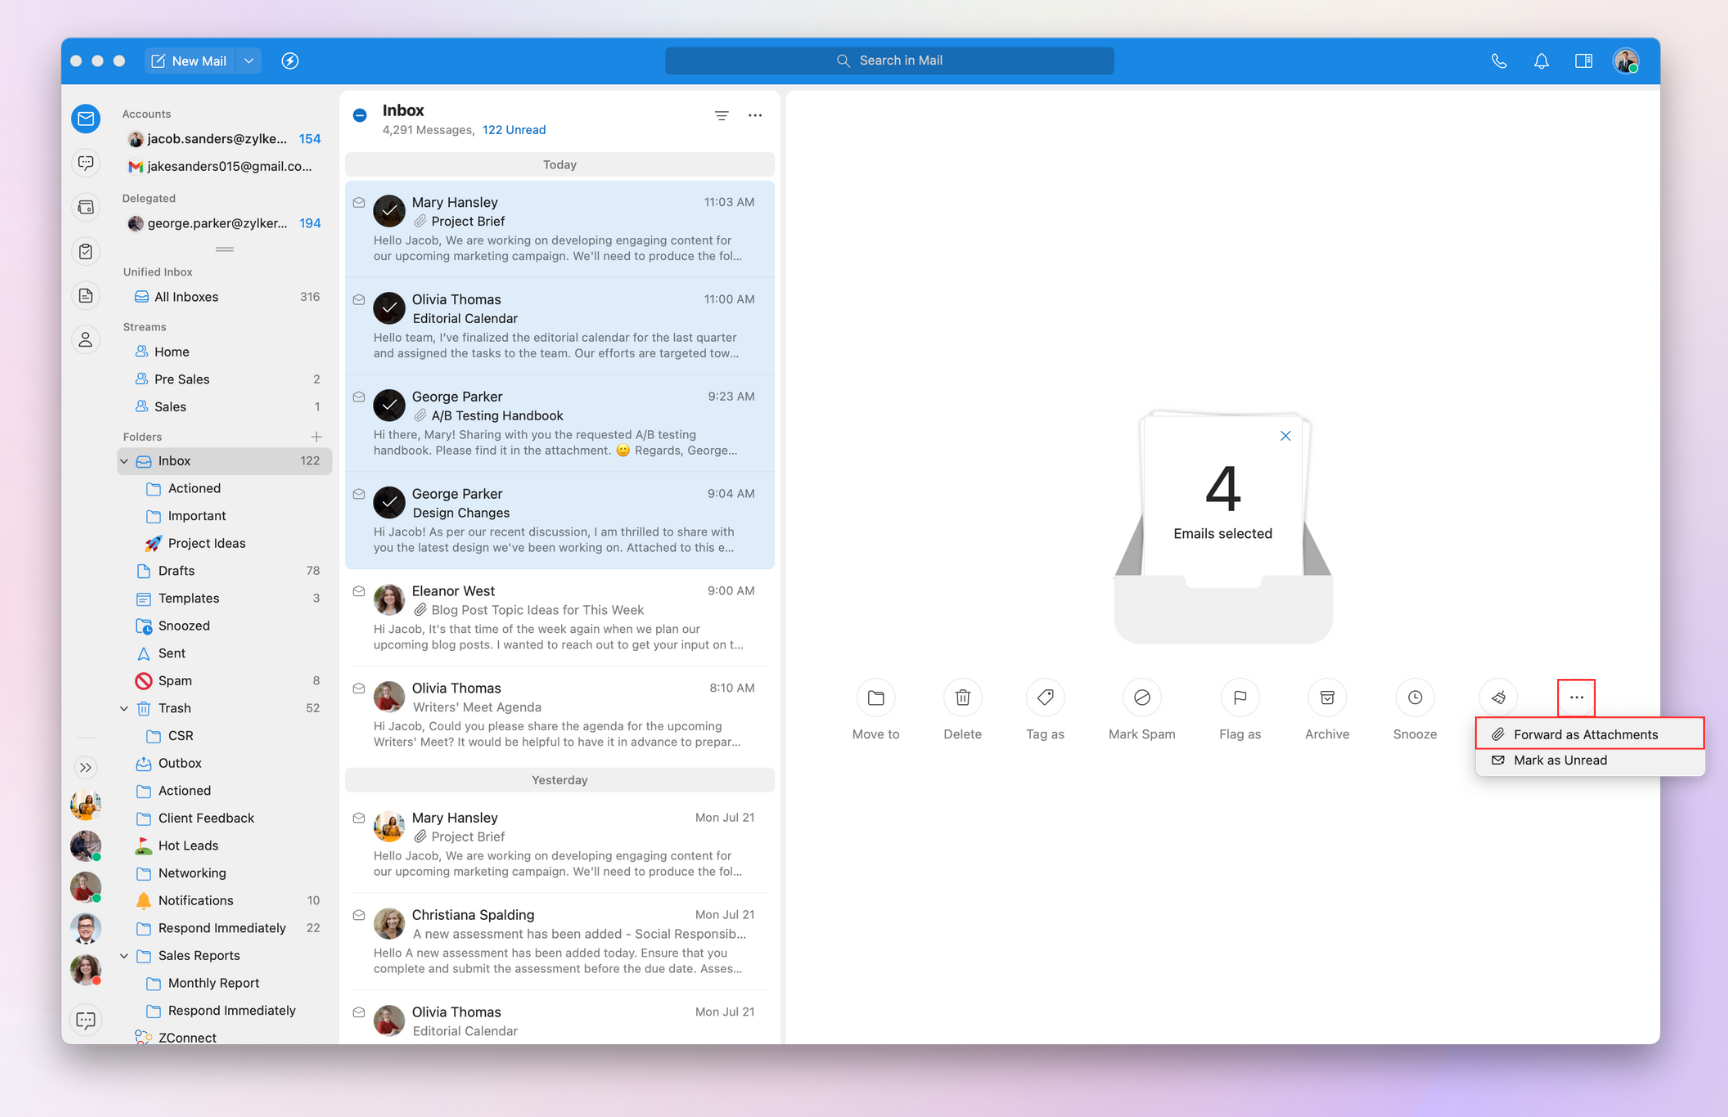The height and width of the screenshot is (1117, 1728).
Task: Deselect George Parker Design Changes email
Action: click(x=389, y=502)
